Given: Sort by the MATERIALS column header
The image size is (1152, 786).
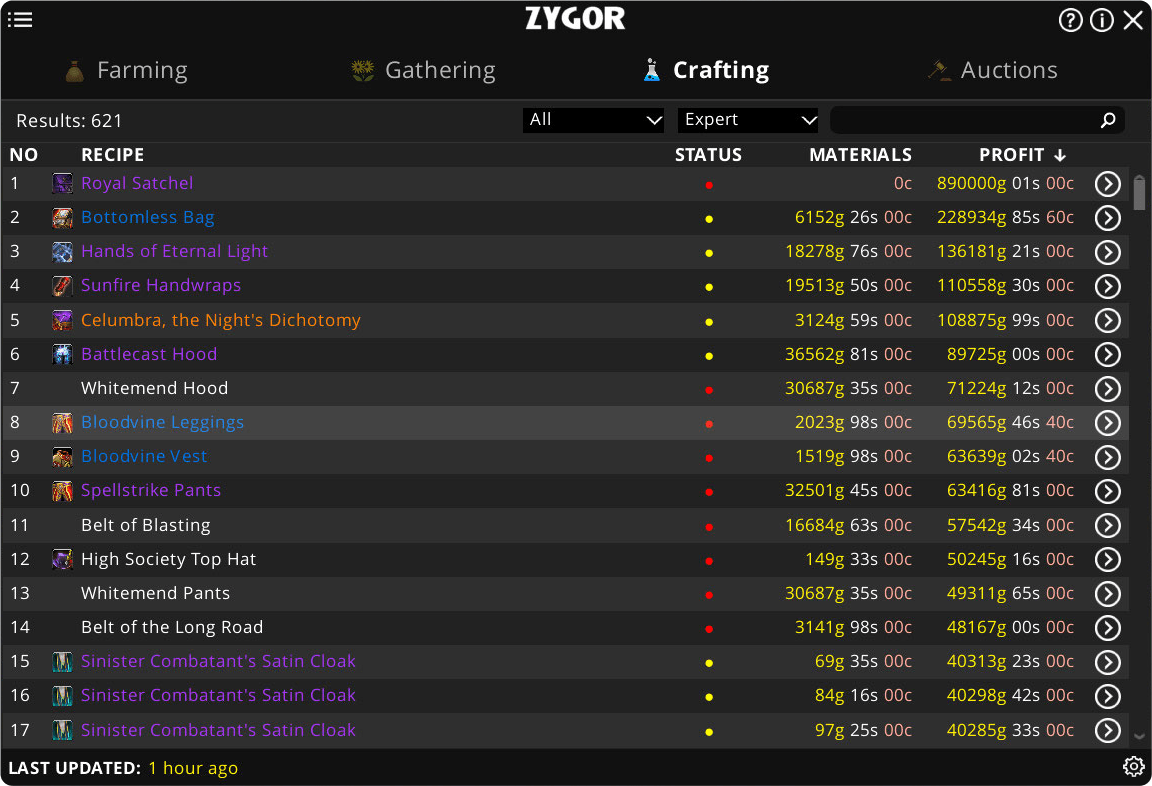Looking at the screenshot, I should (860, 155).
